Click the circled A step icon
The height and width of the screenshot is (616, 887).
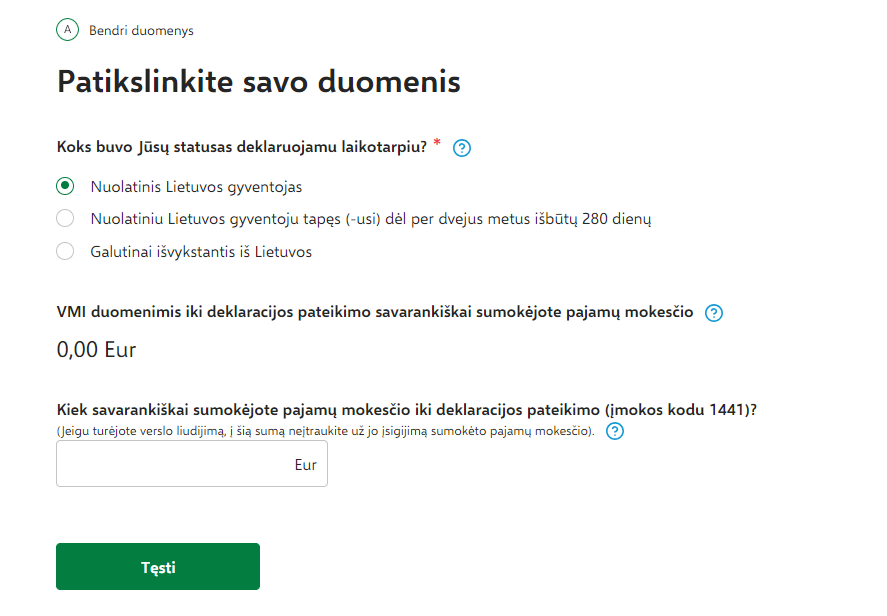point(67,30)
